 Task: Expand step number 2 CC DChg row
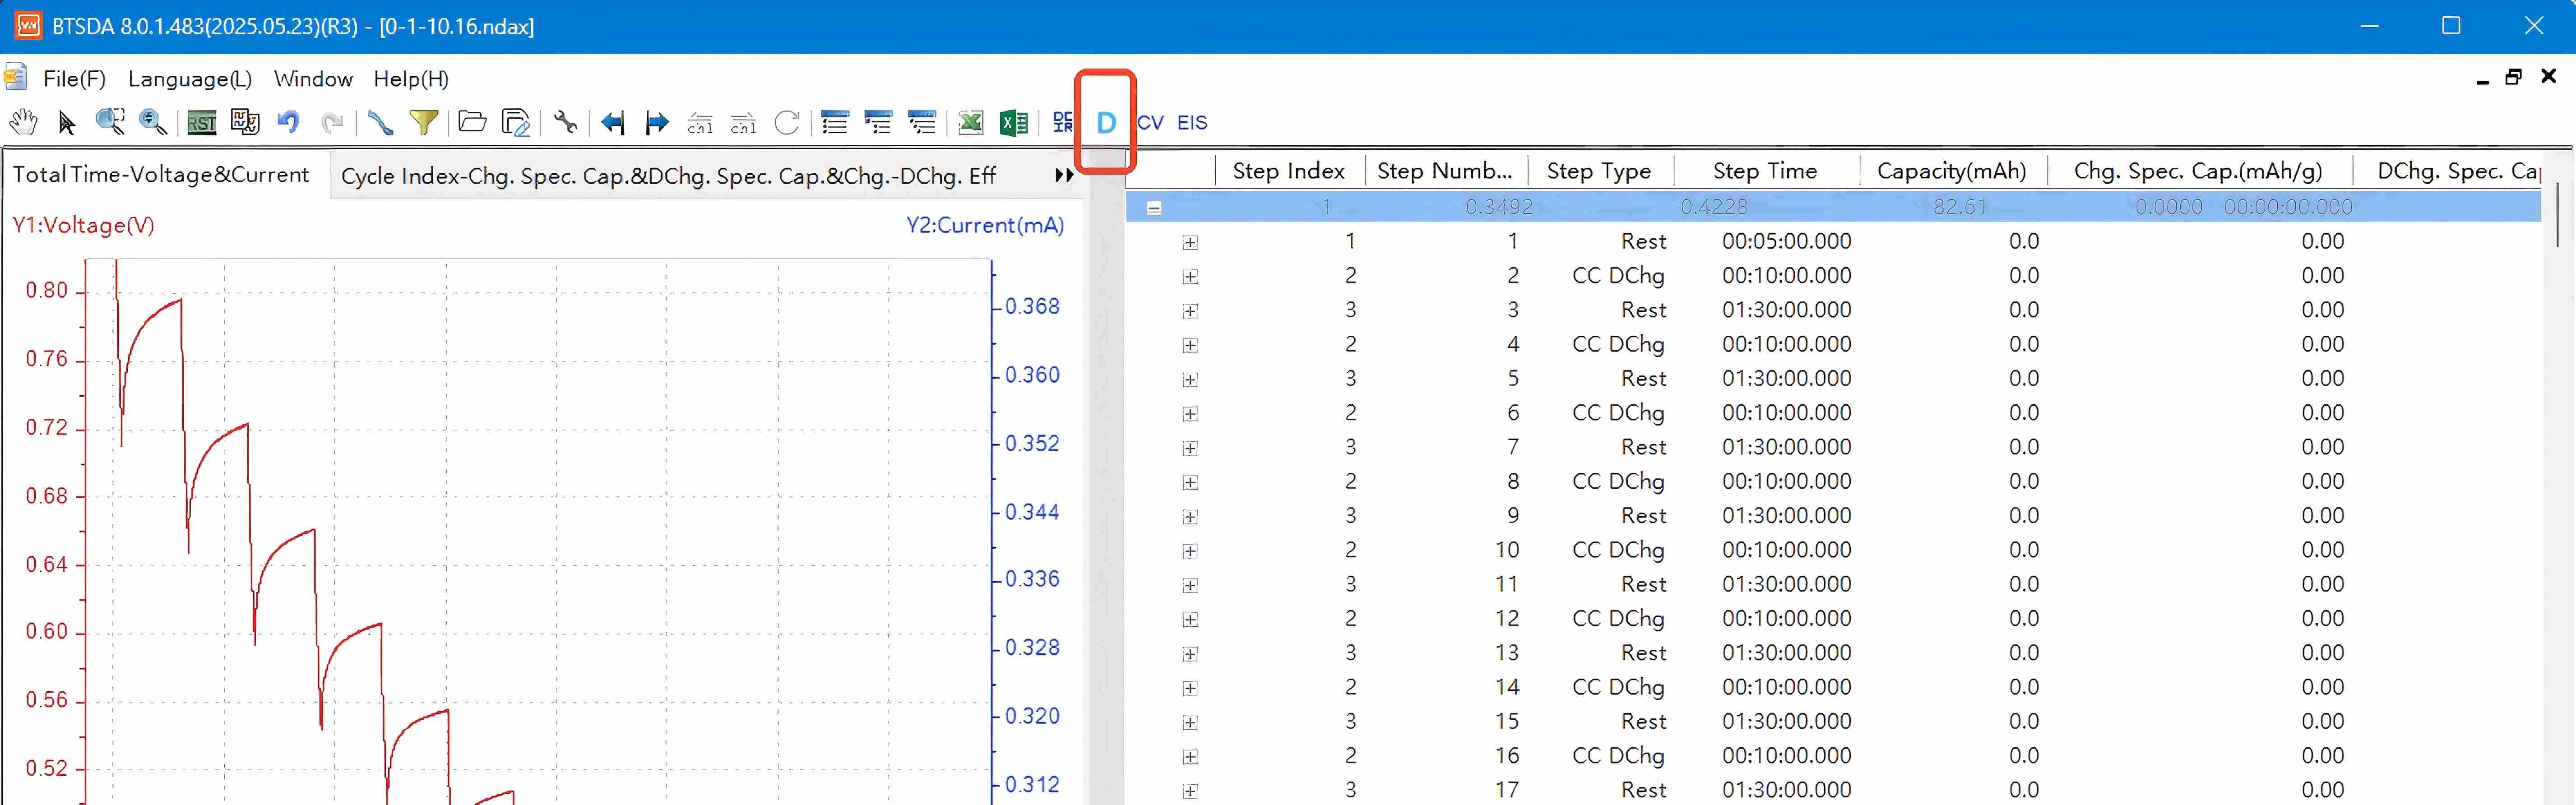click(x=1190, y=277)
